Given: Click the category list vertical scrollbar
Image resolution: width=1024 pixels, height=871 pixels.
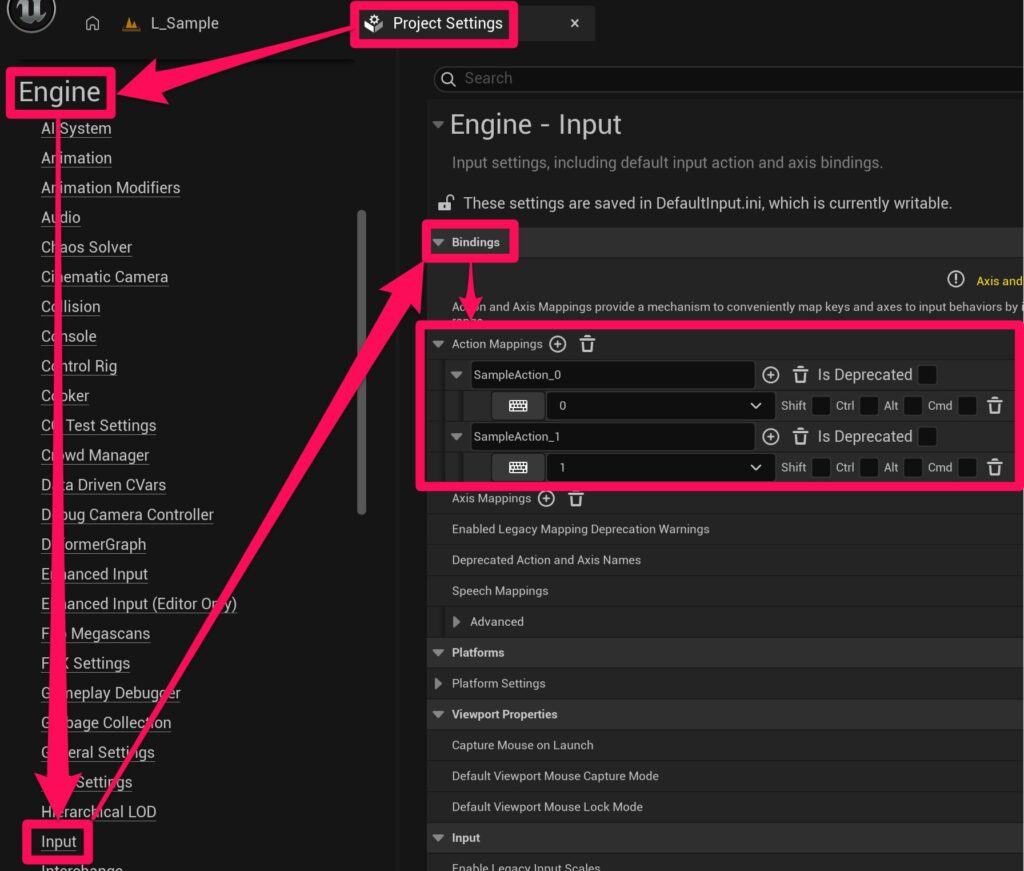Looking at the screenshot, I should (362, 360).
